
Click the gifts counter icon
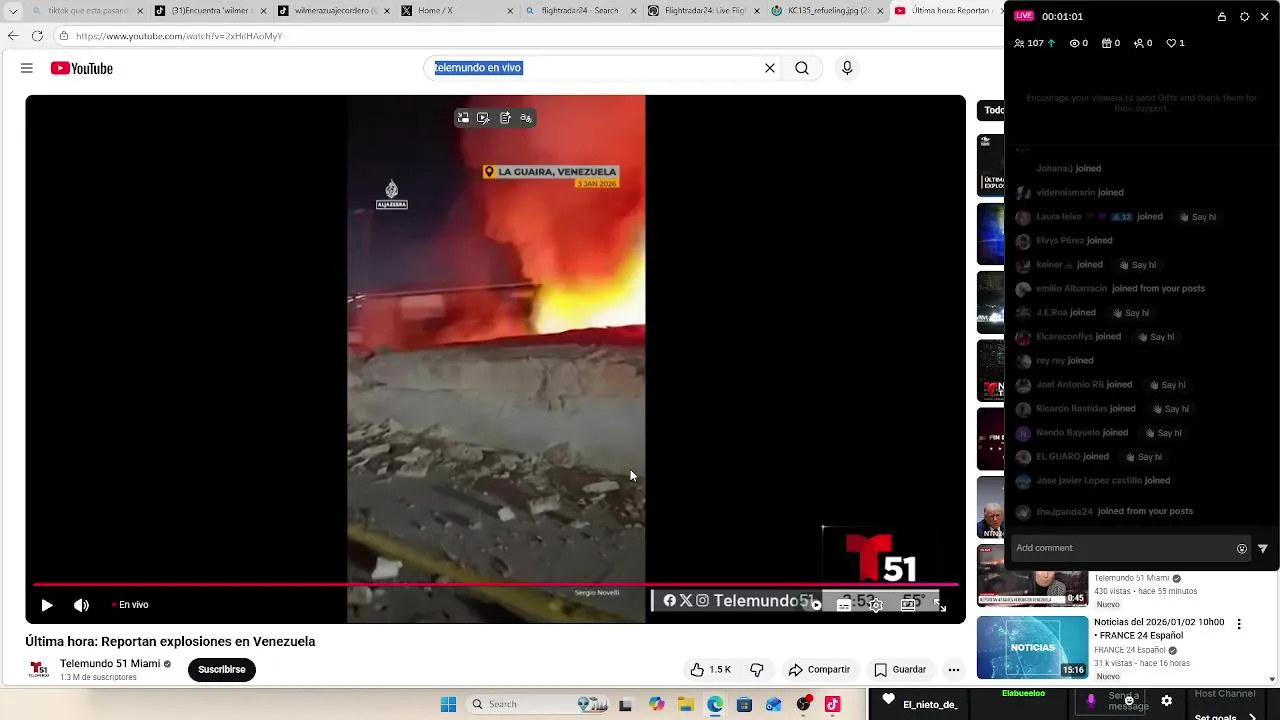pos(1107,44)
